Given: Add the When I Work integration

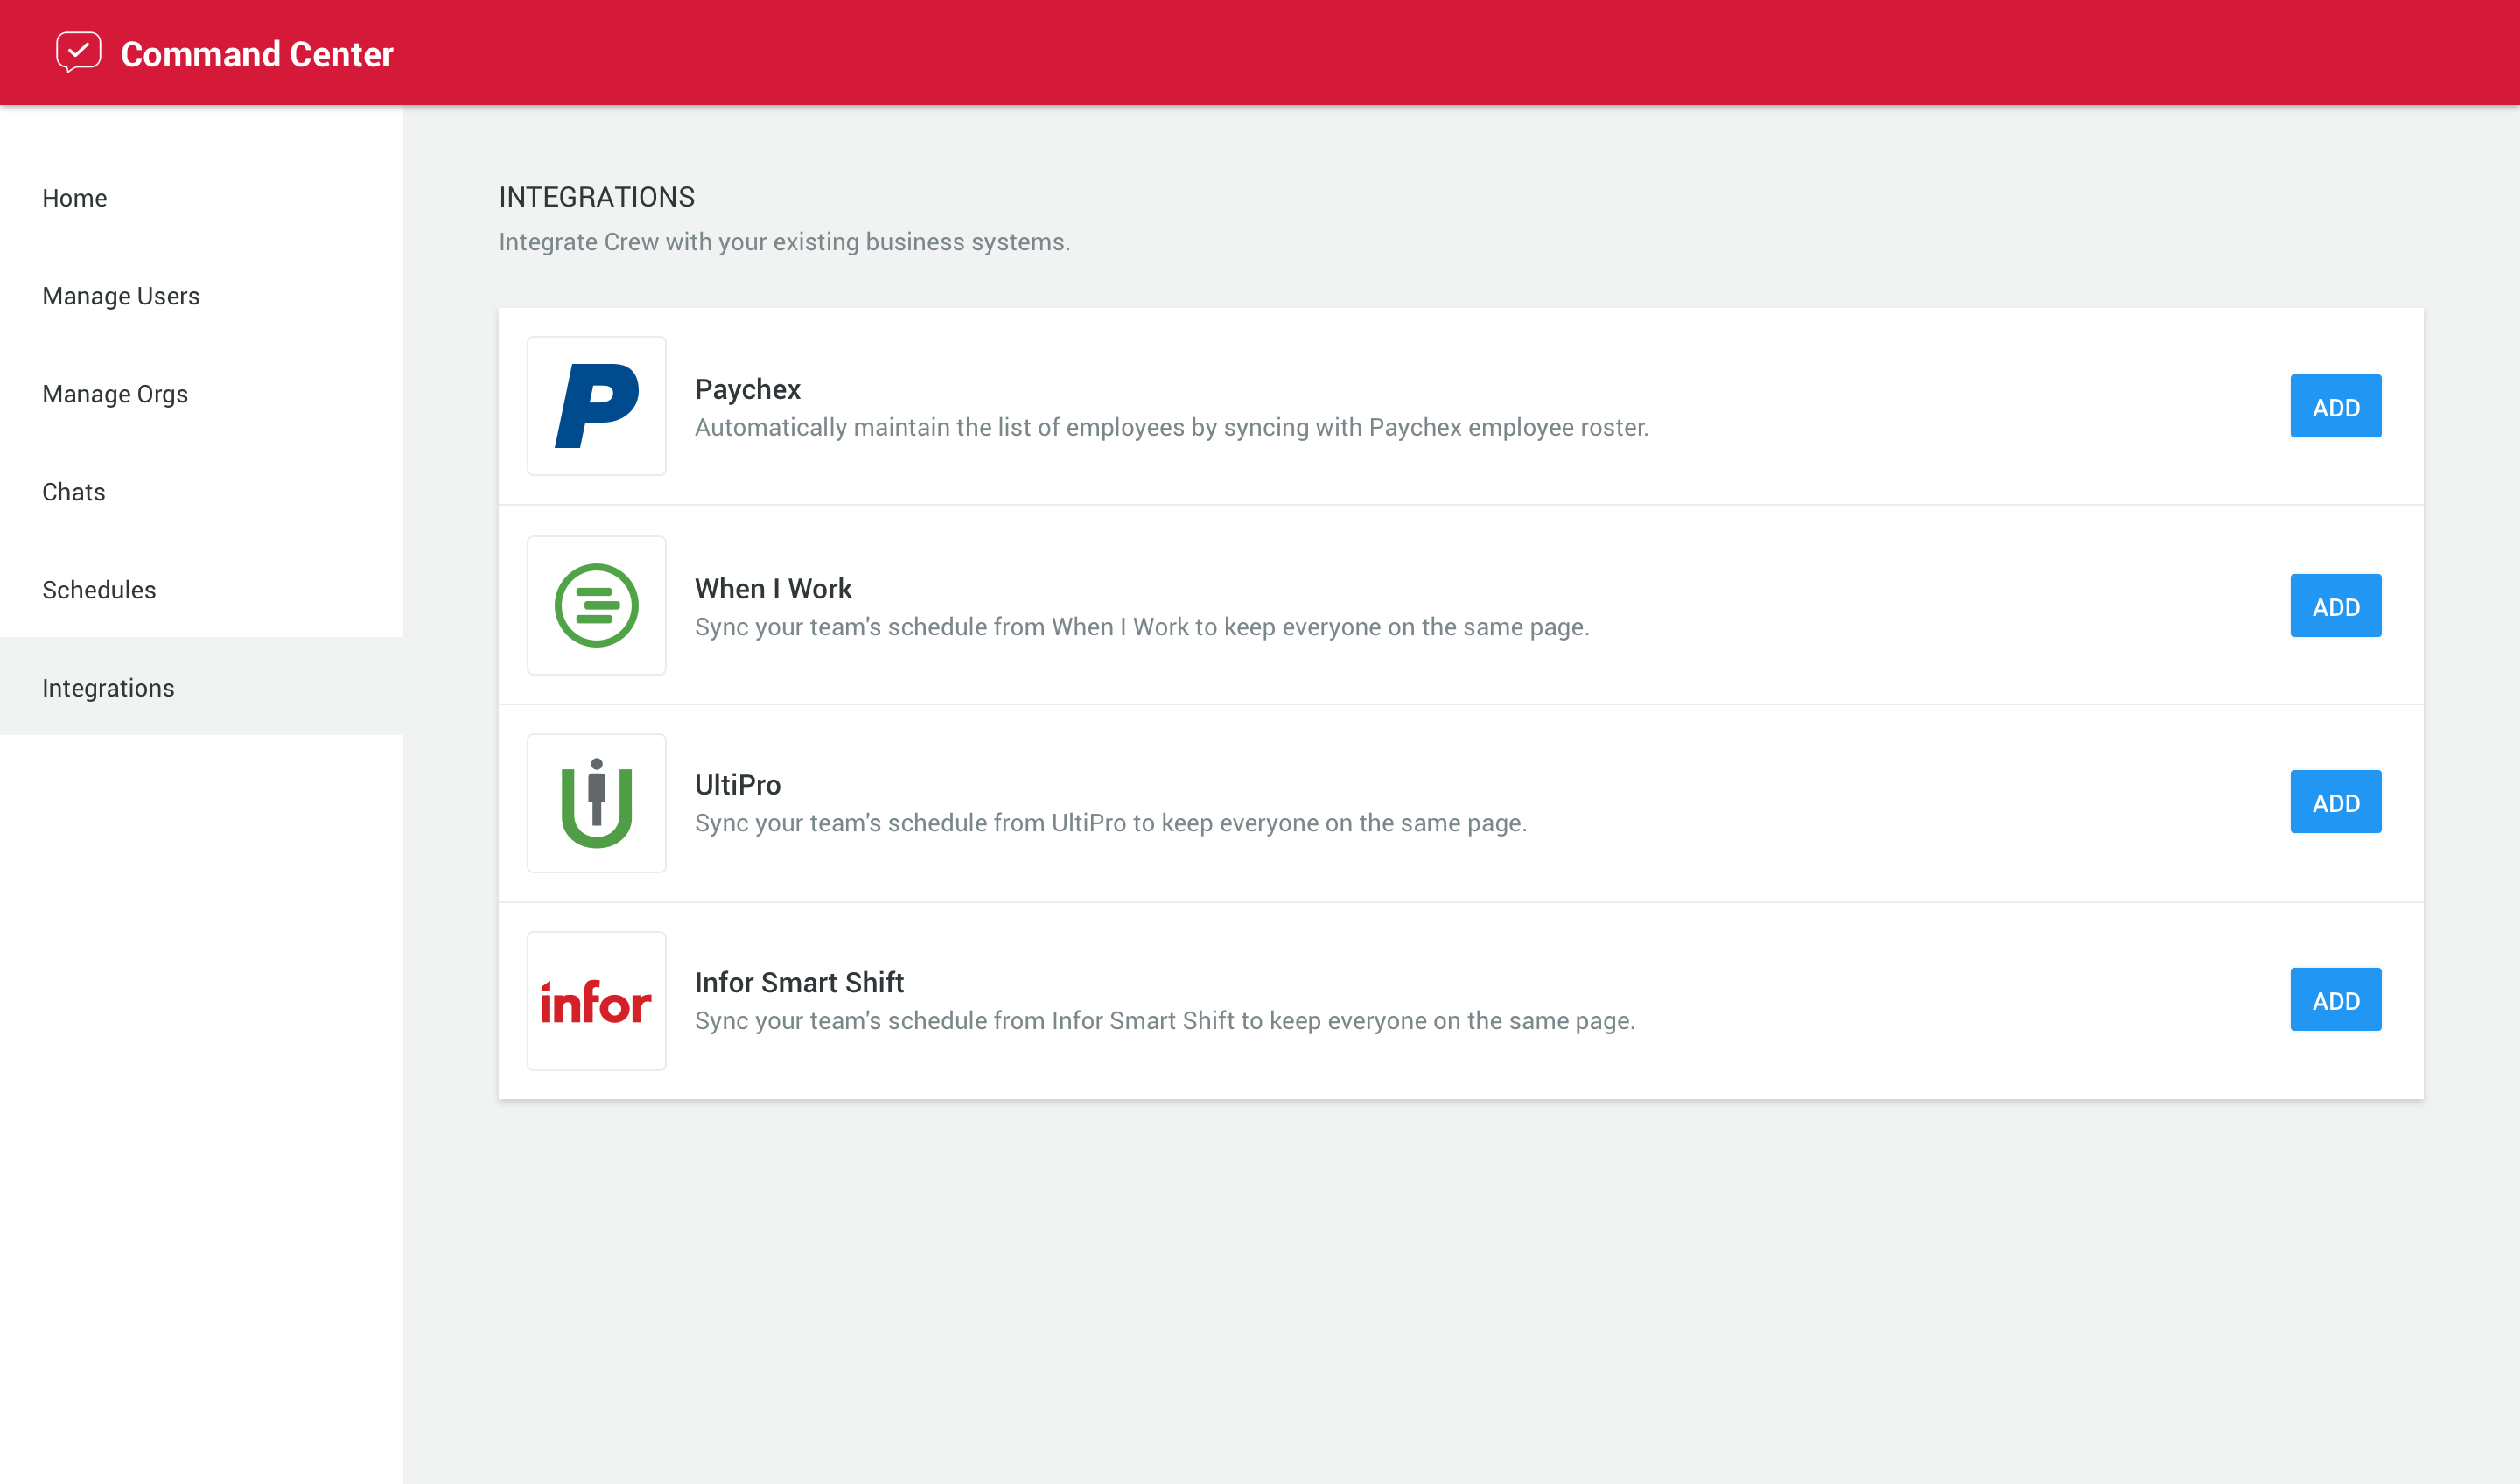Looking at the screenshot, I should tap(2335, 605).
